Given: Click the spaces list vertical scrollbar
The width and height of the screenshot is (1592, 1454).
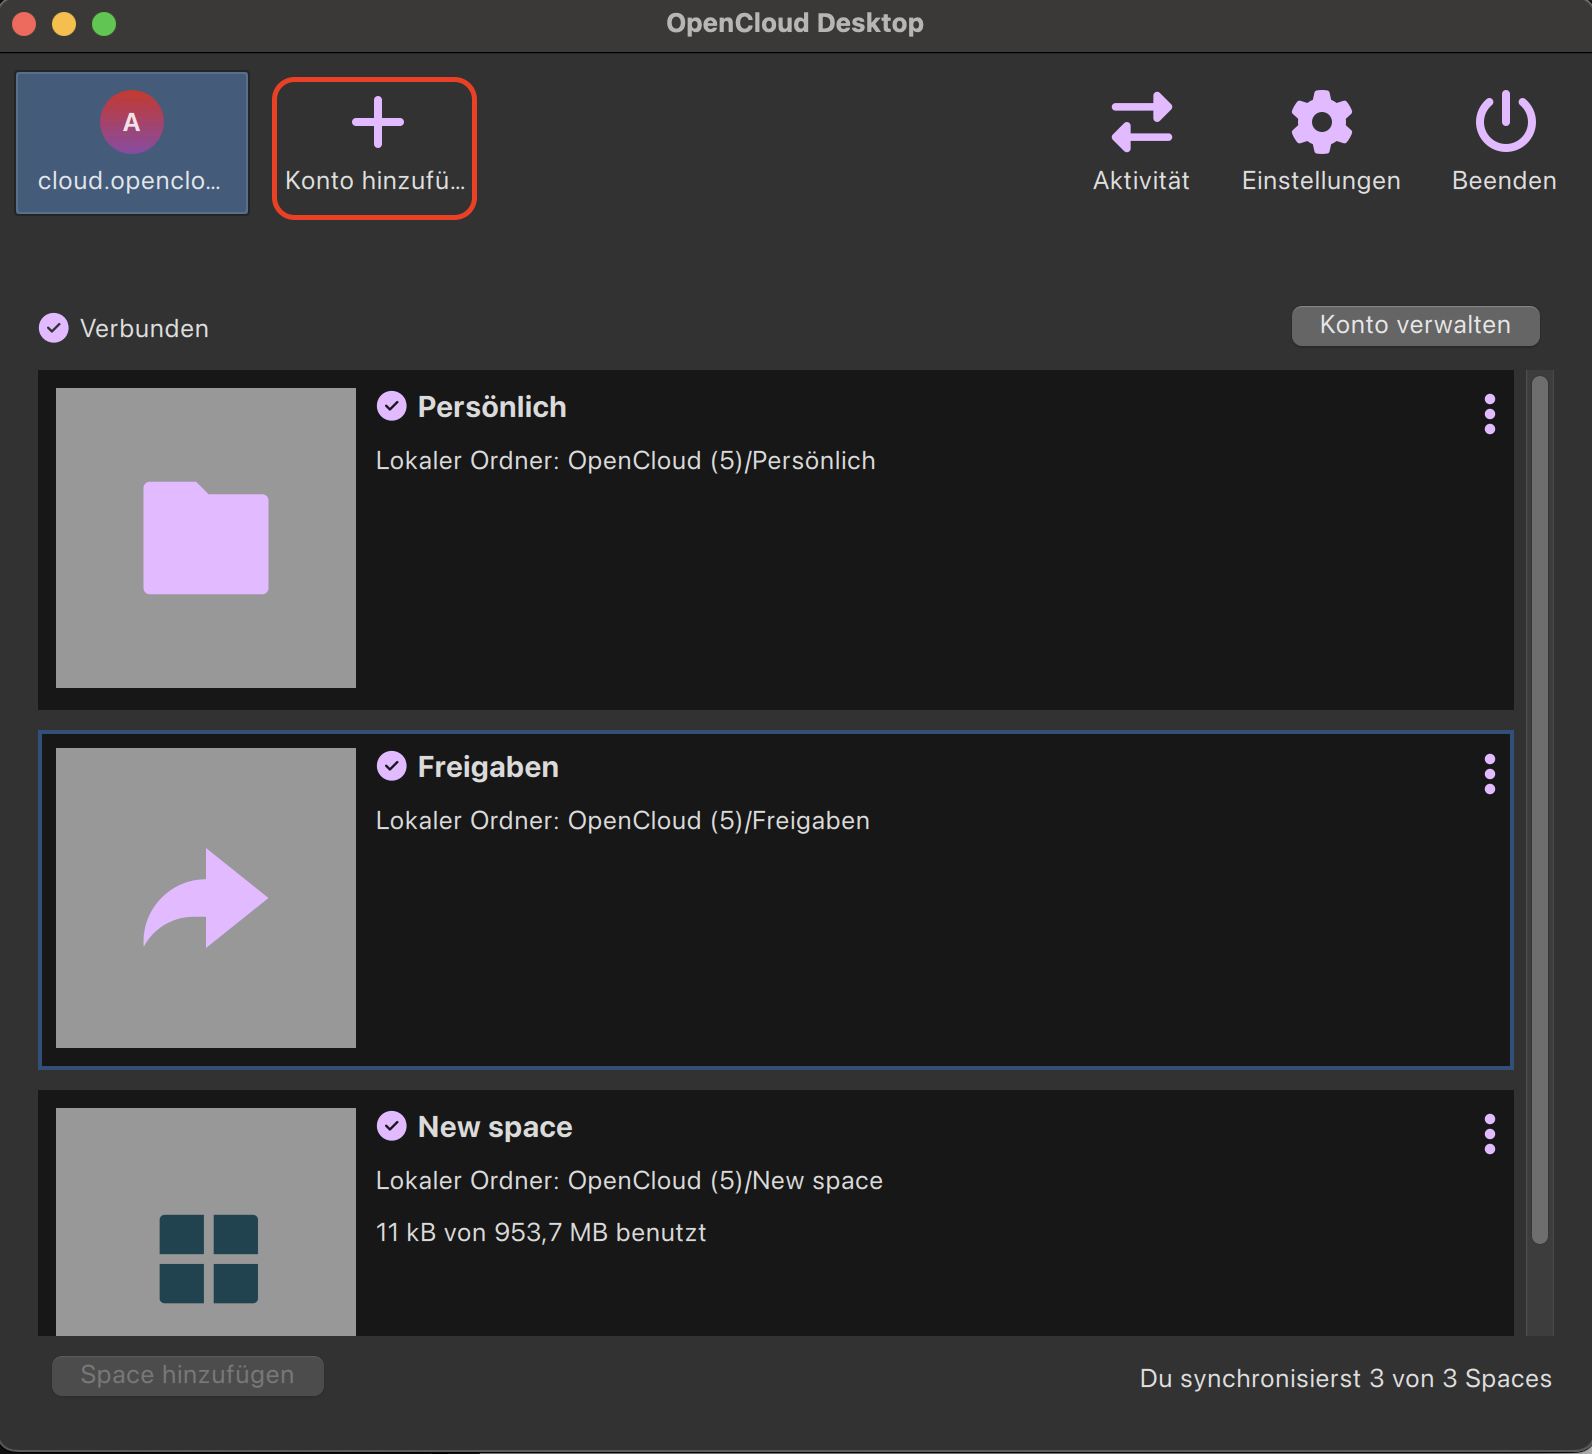Looking at the screenshot, I should point(1540,810).
